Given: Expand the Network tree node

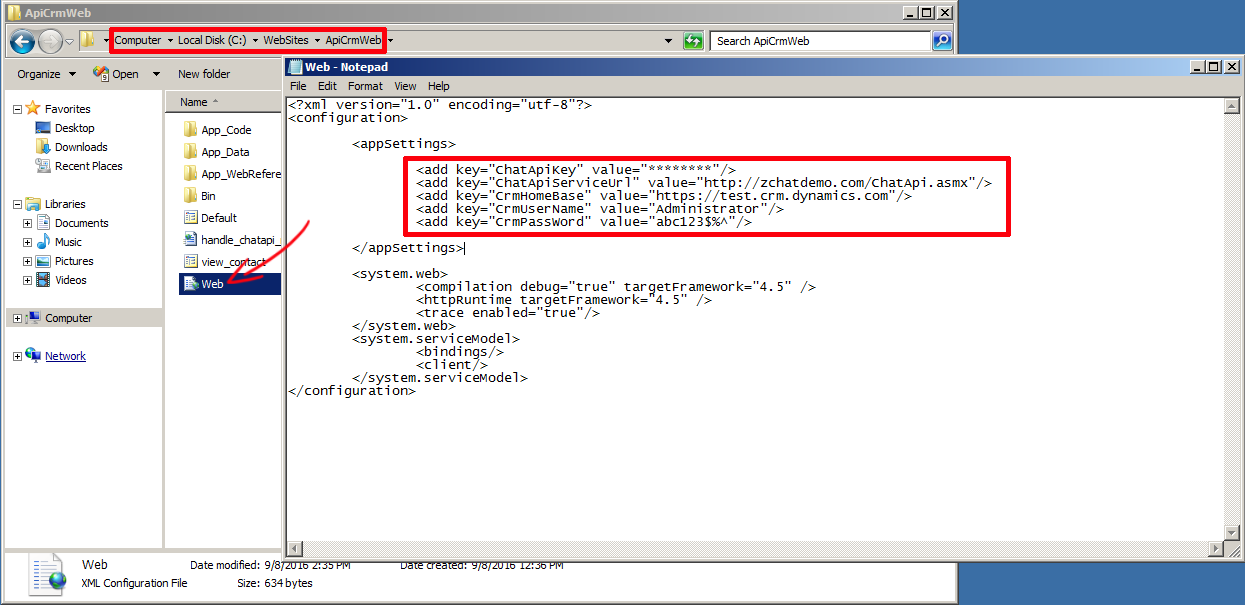Looking at the screenshot, I should (16, 356).
